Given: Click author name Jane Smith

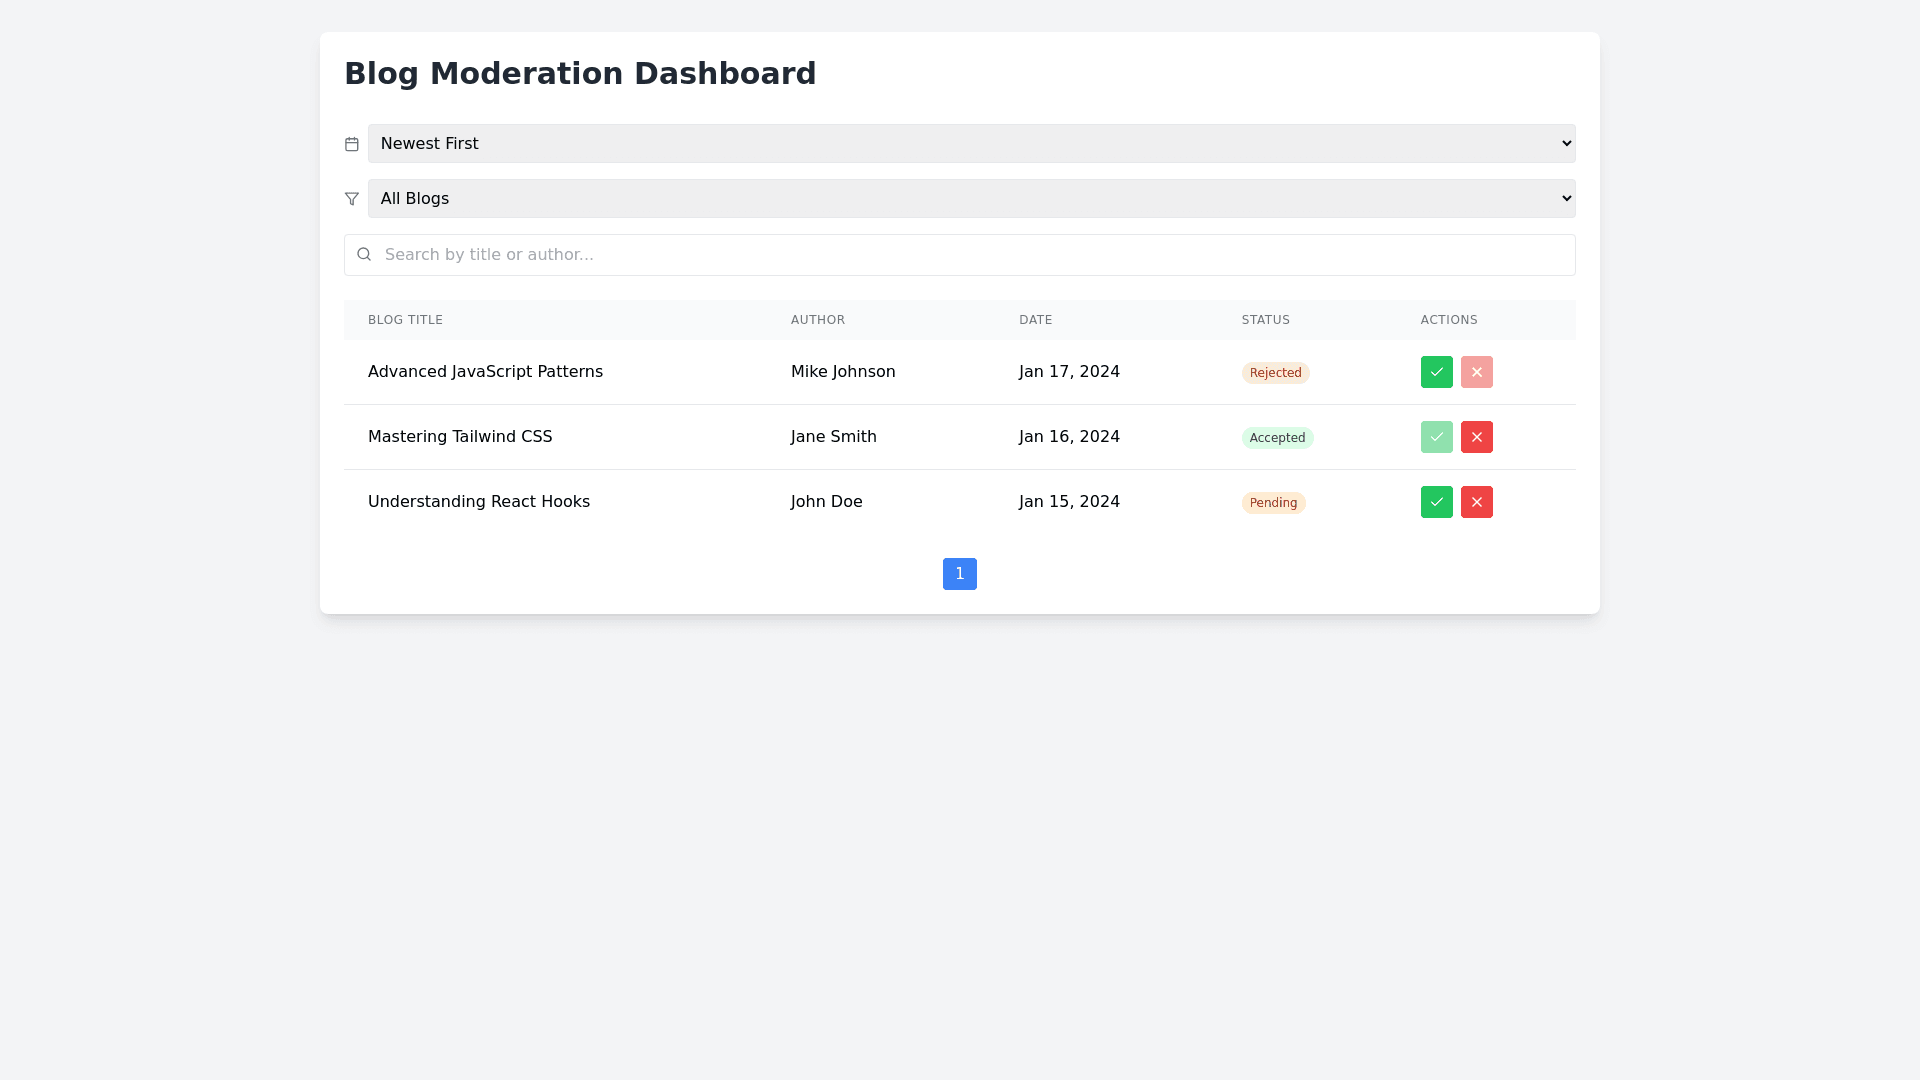Looking at the screenshot, I should (x=833, y=437).
